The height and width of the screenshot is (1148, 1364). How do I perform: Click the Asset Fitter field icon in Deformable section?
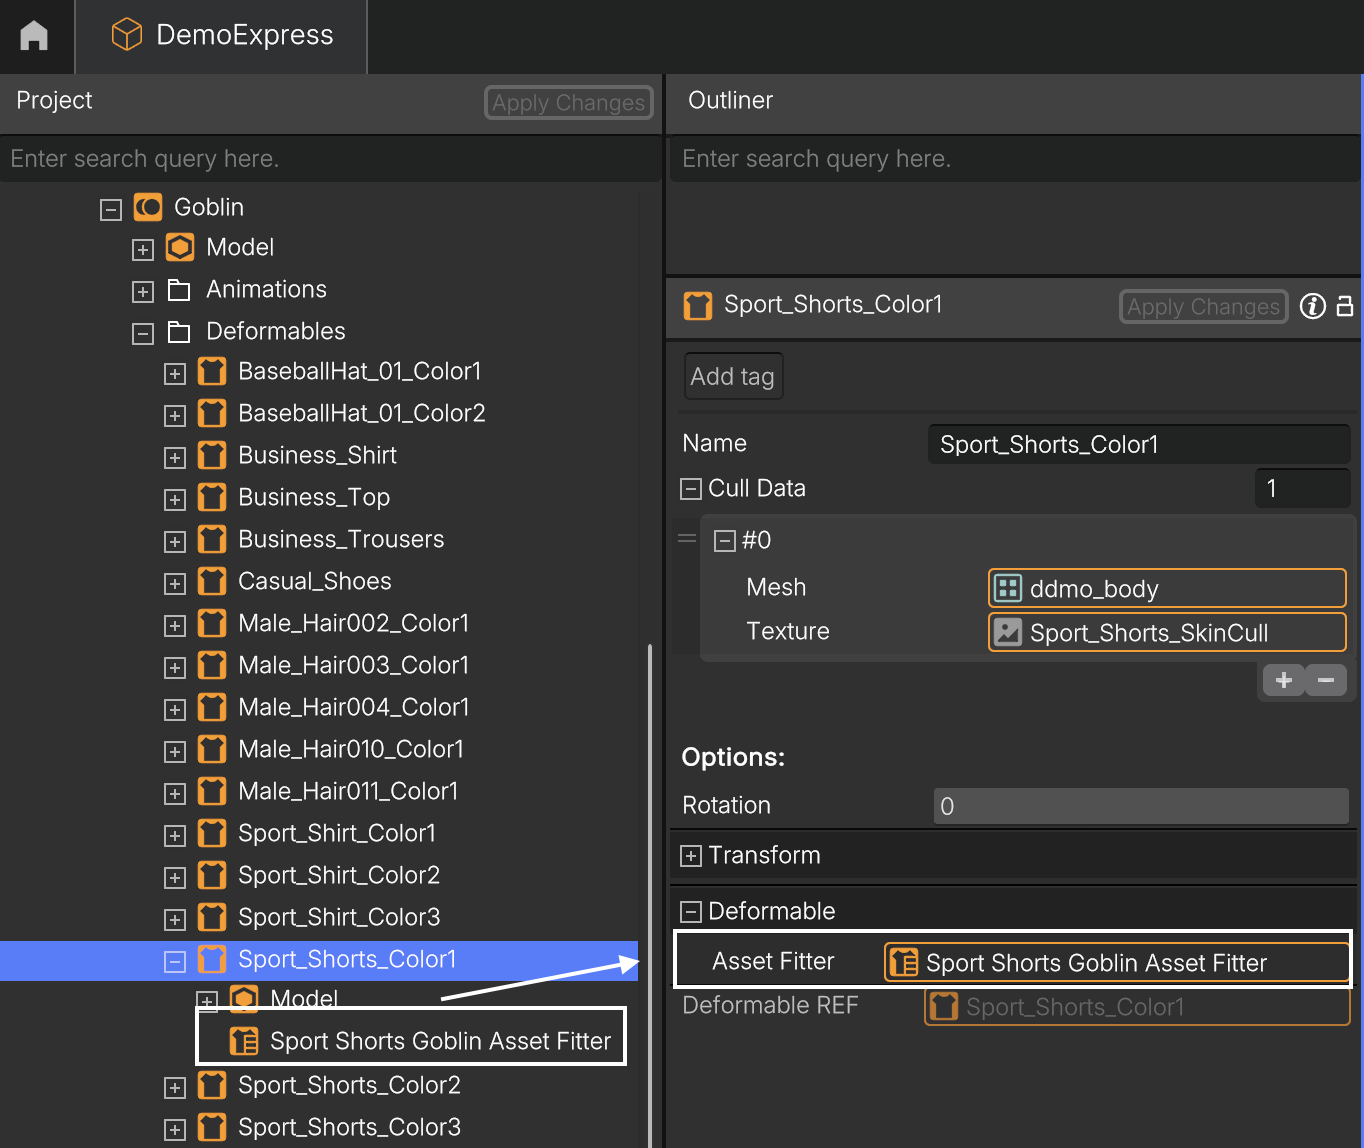(904, 963)
